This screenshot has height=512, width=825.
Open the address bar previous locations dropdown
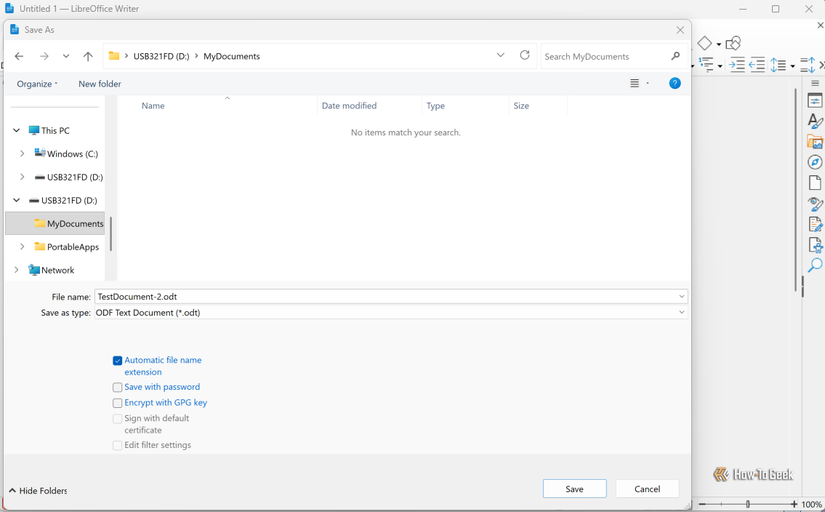tap(500, 55)
